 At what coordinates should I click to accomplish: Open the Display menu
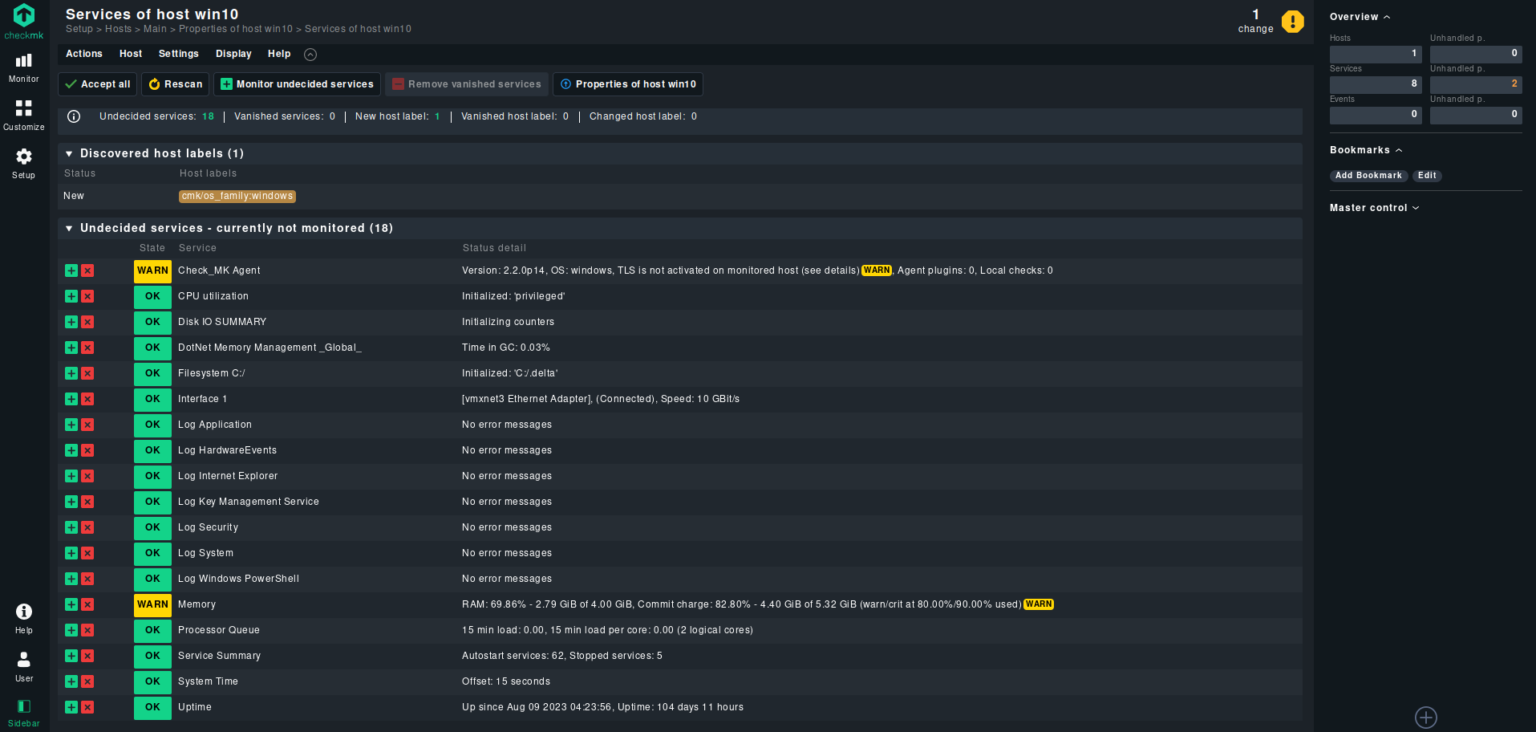pos(233,54)
